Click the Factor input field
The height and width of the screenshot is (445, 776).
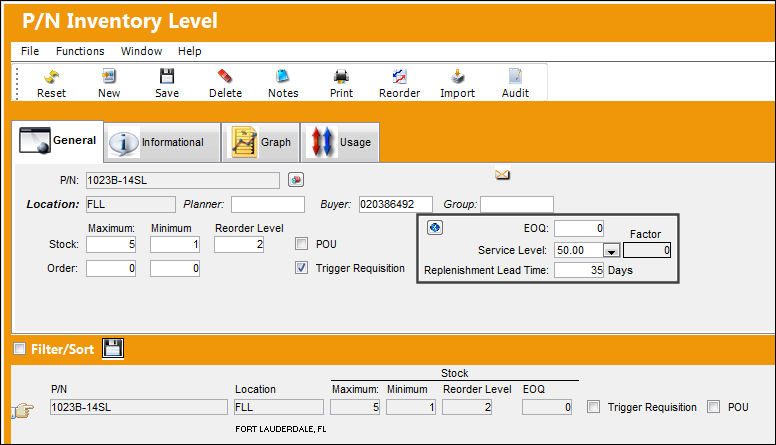pyautogui.click(x=647, y=250)
